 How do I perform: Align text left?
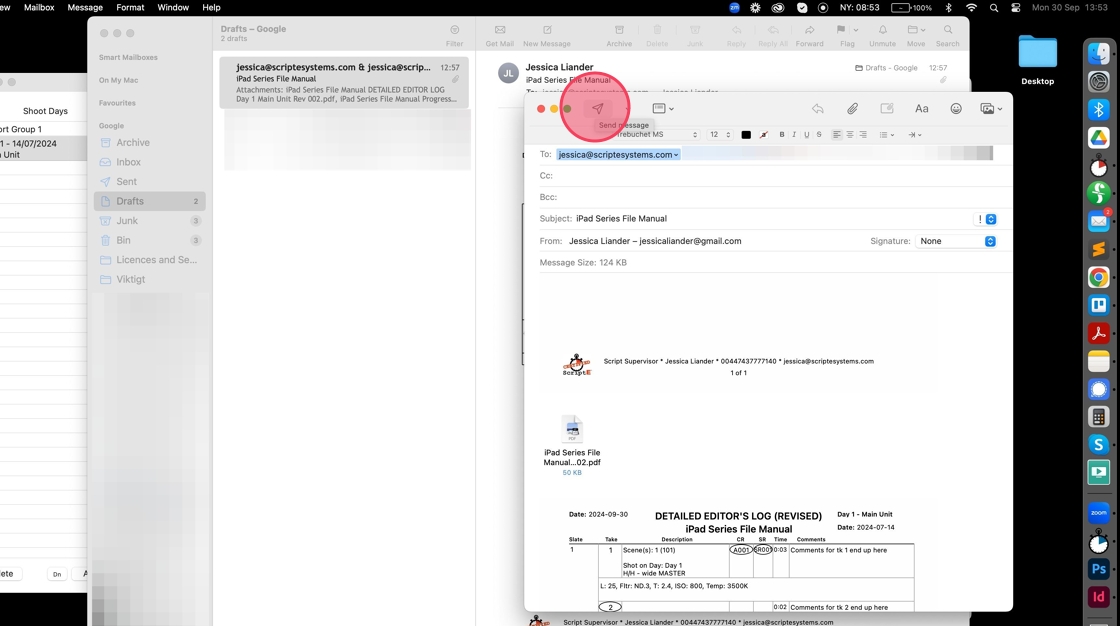836,134
